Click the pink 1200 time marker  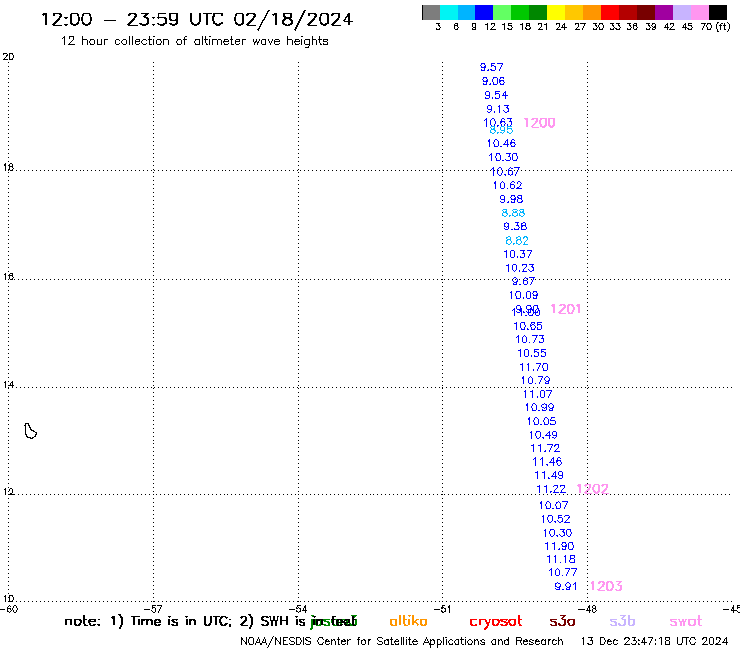click(x=539, y=123)
